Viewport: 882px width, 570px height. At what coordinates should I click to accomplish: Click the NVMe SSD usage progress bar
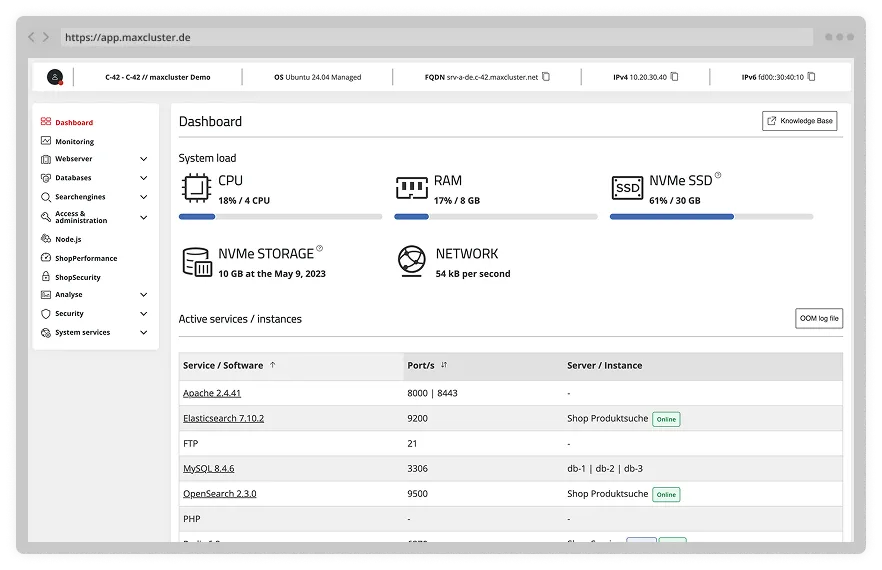pyautogui.click(x=711, y=217)
